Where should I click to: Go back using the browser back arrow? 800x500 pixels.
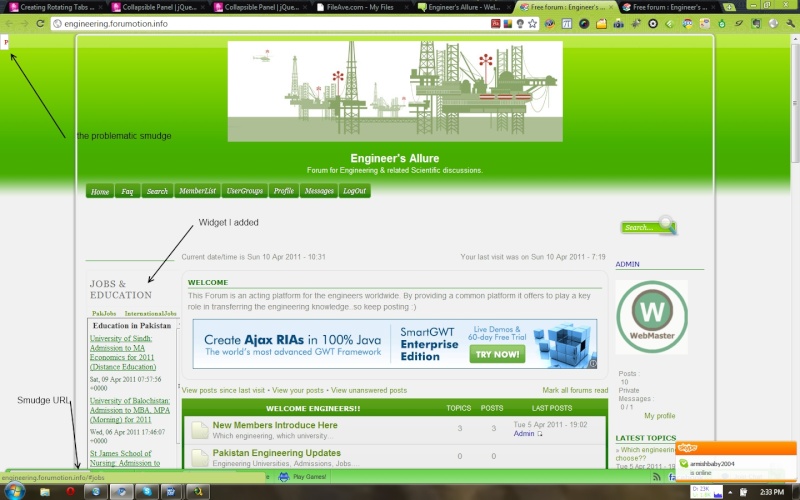[9, 23]
